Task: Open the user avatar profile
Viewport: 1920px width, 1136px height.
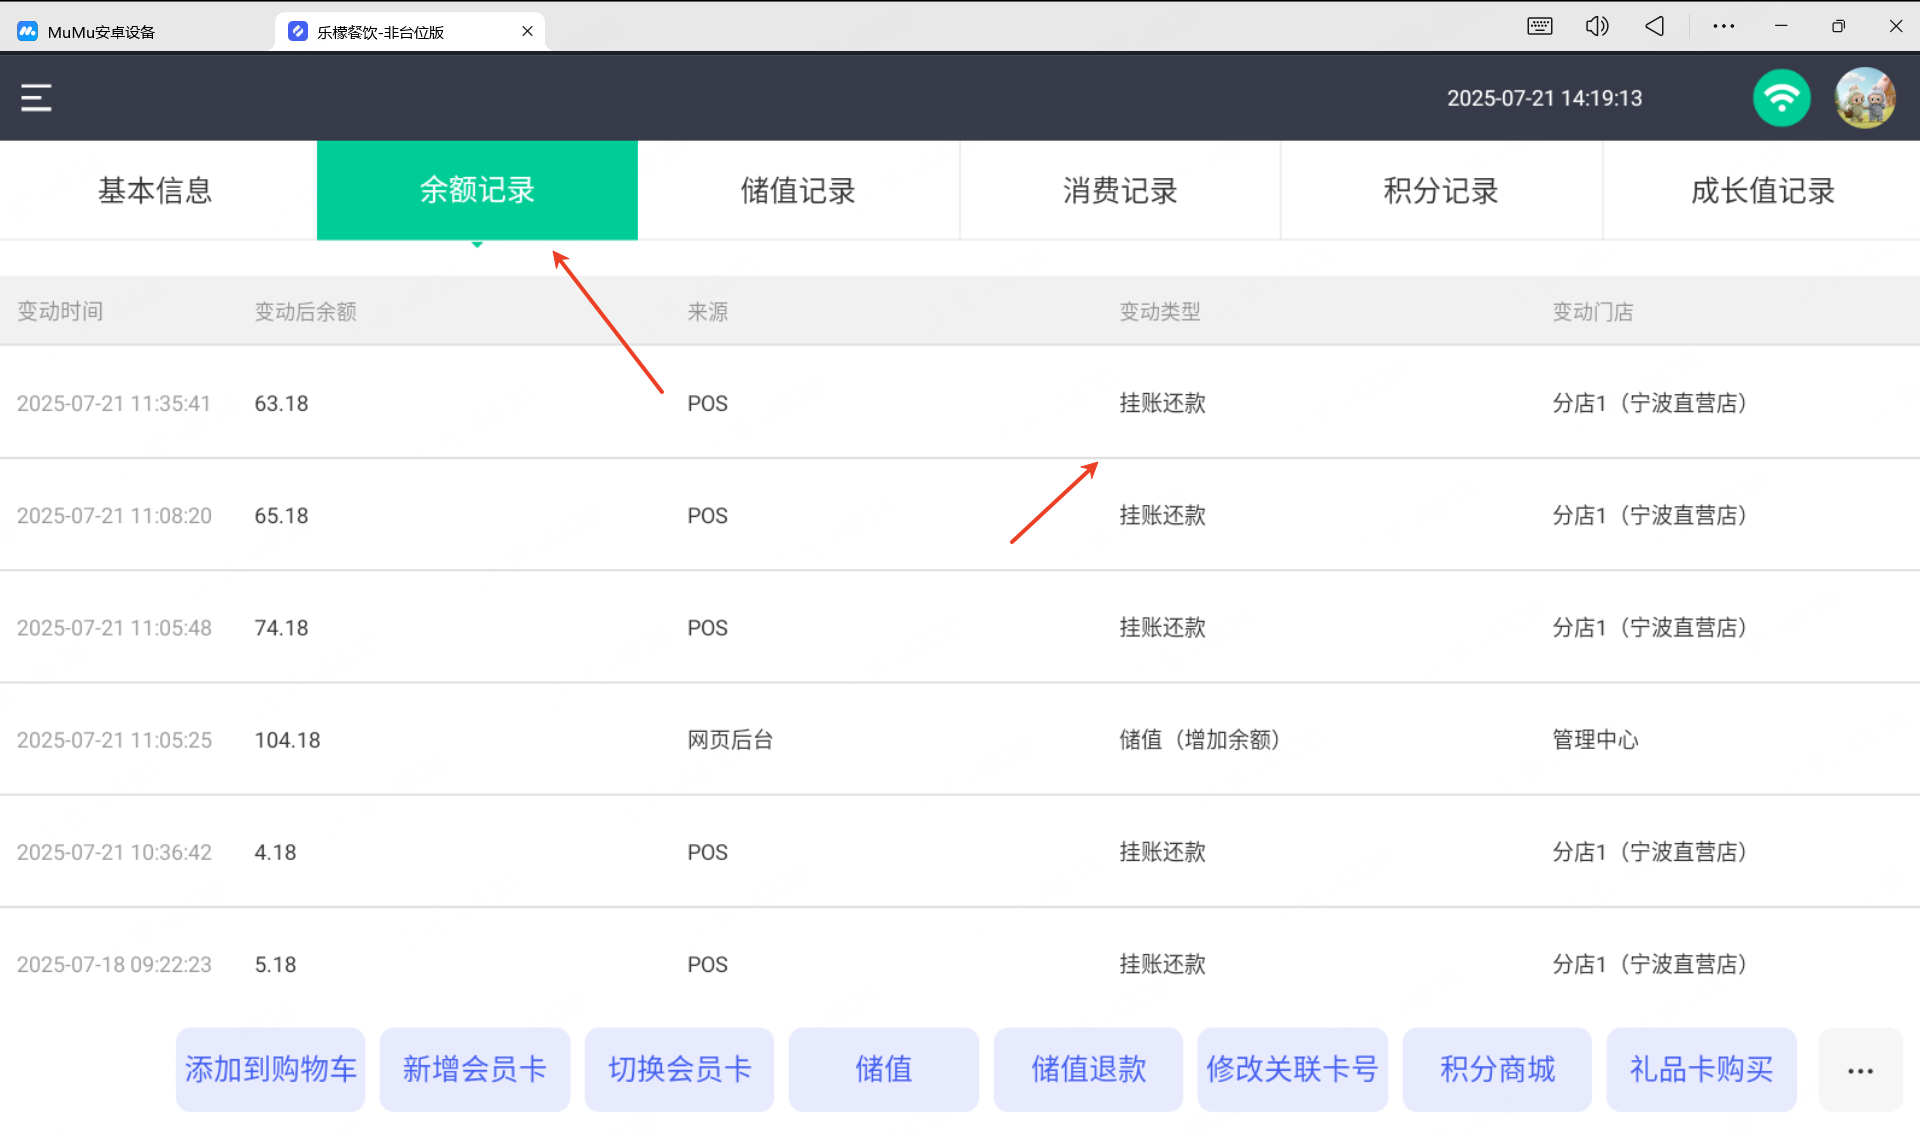Action: tap(1865, 97)
